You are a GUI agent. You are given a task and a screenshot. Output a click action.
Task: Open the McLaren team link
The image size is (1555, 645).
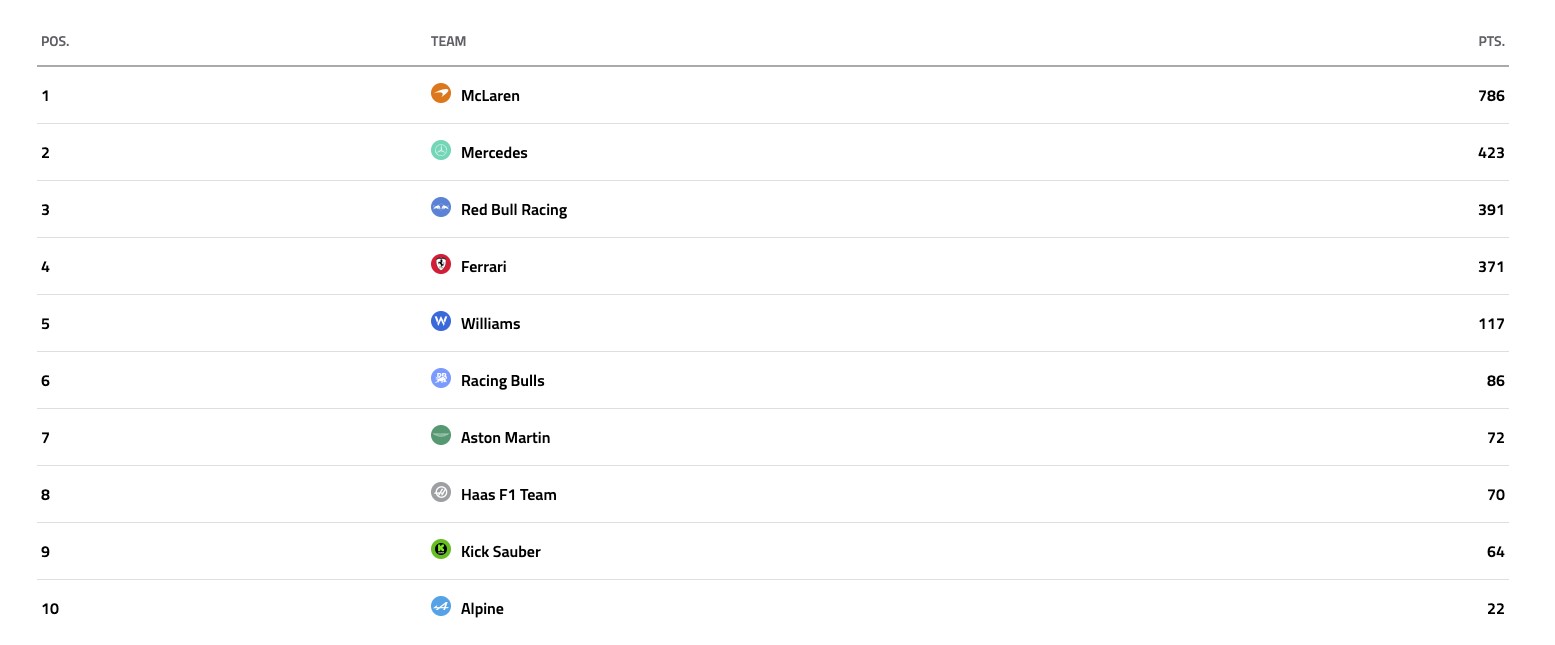(x=490, y=96)
